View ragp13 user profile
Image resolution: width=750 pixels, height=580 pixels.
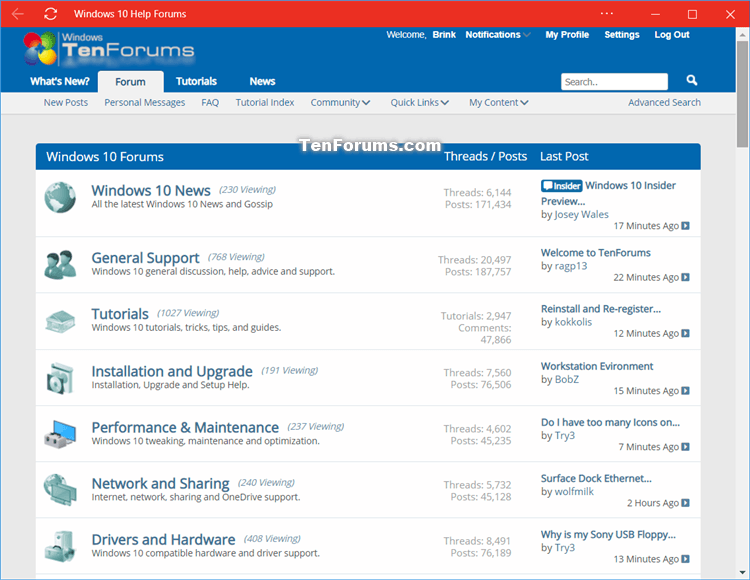pos(571,266)
